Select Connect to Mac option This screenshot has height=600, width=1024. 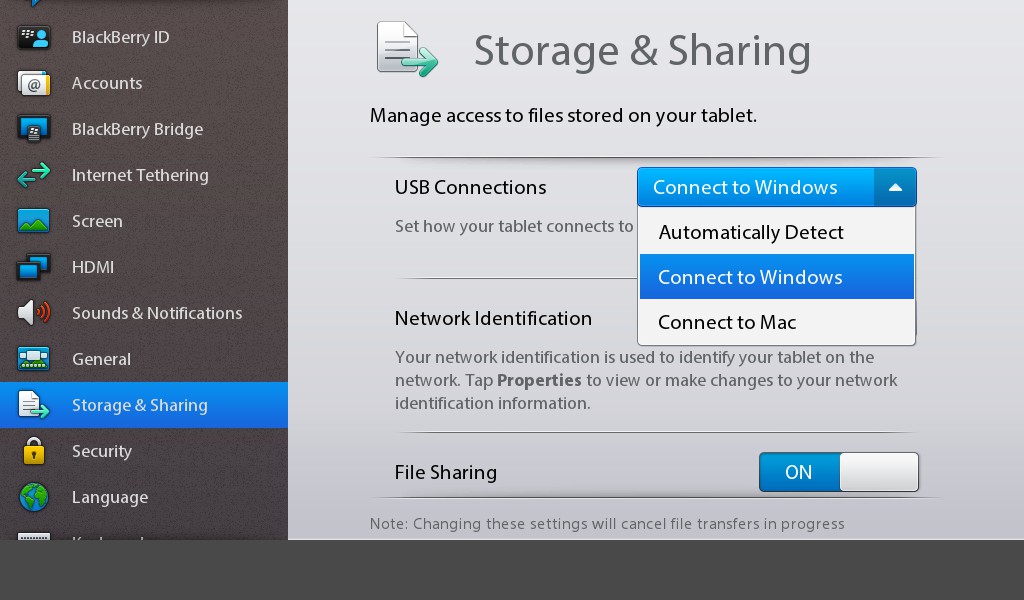(x=726, y=322)
